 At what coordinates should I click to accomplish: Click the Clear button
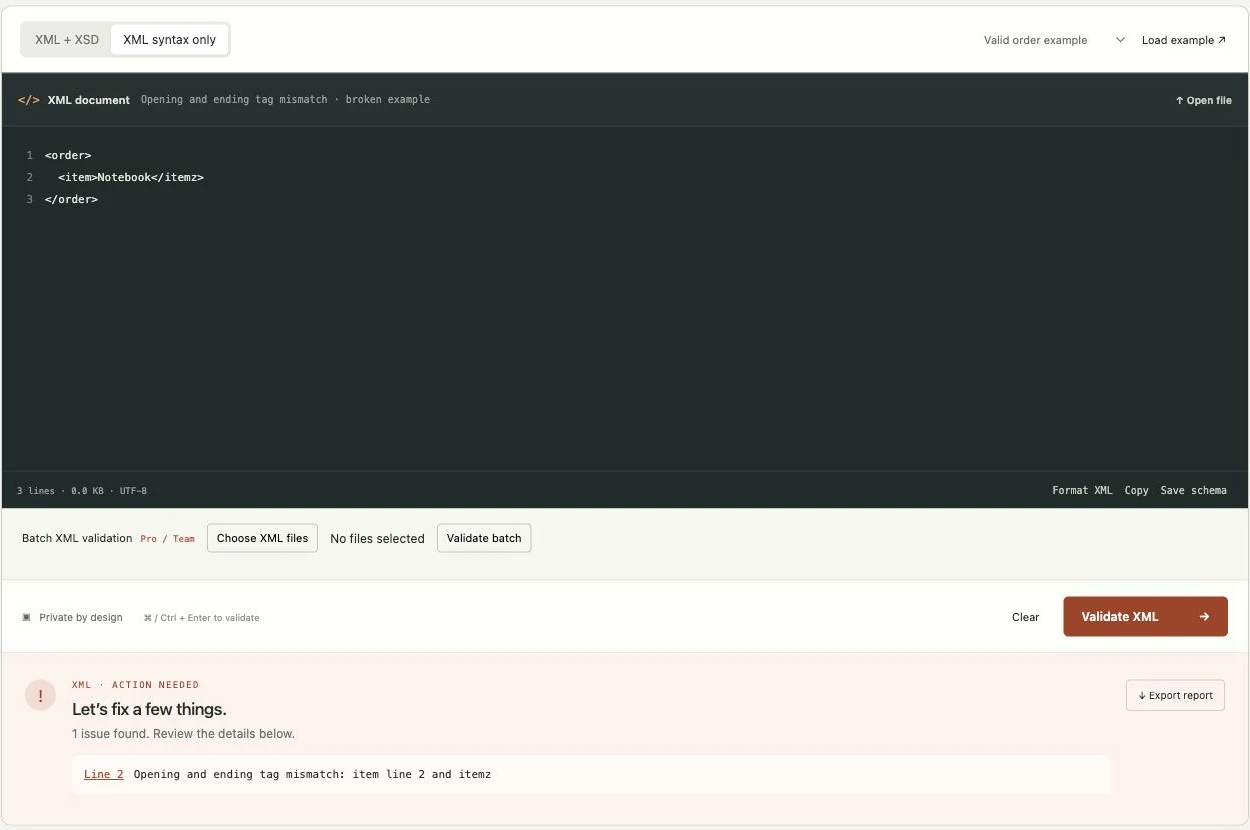(x=1025, y=617)
